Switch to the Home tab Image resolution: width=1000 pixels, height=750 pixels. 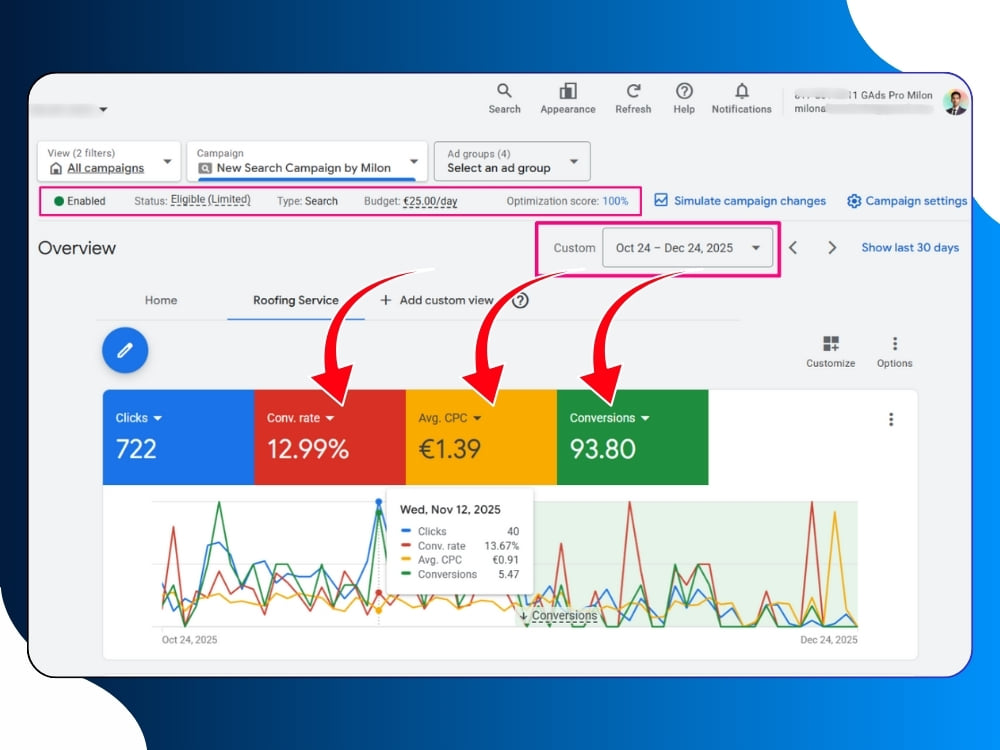pyautogui.click(x=161, y=300)
